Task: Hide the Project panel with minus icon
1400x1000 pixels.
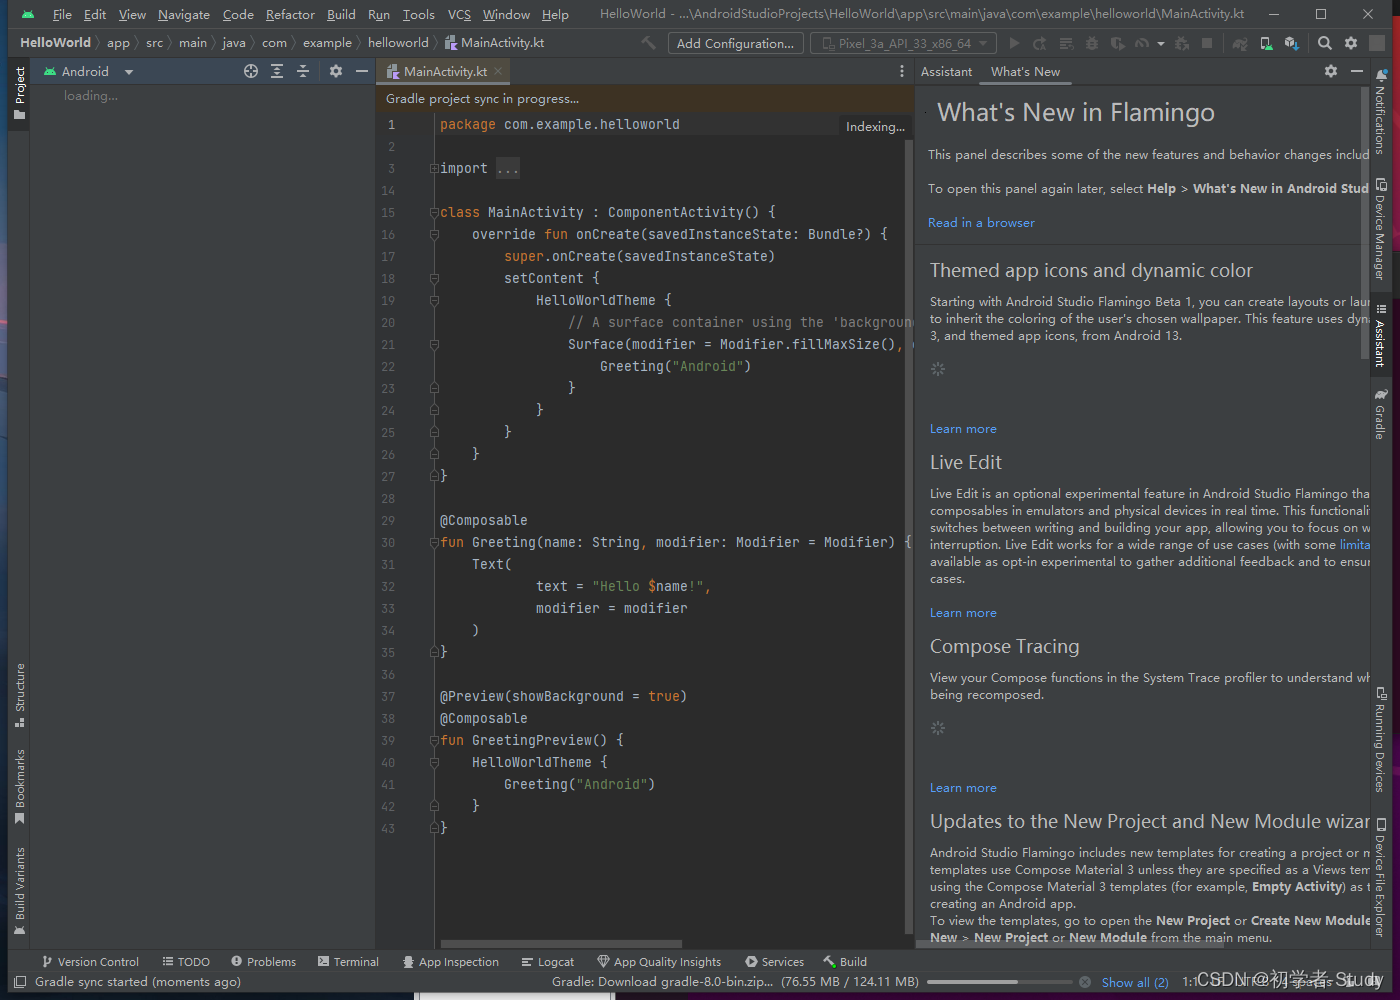Action: (362, 71)
